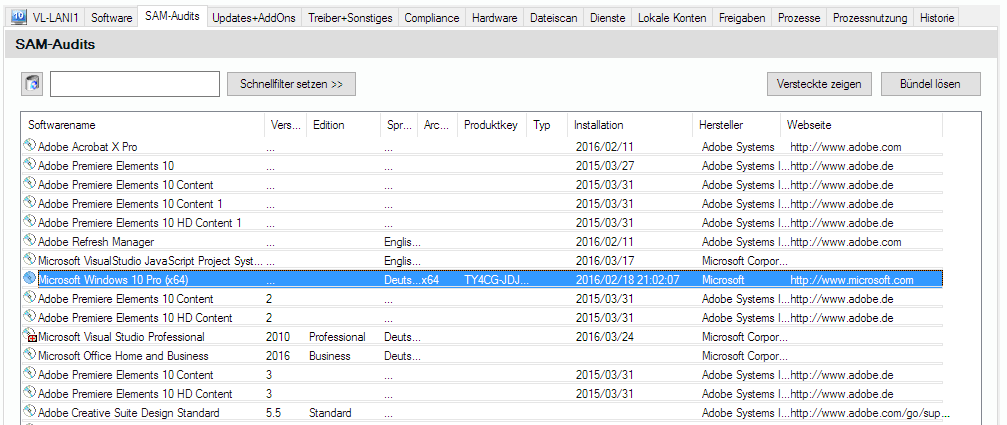Click version 2016 of Microsoft Office
The image size is (1007, 425).
click(x=277, y=356)
